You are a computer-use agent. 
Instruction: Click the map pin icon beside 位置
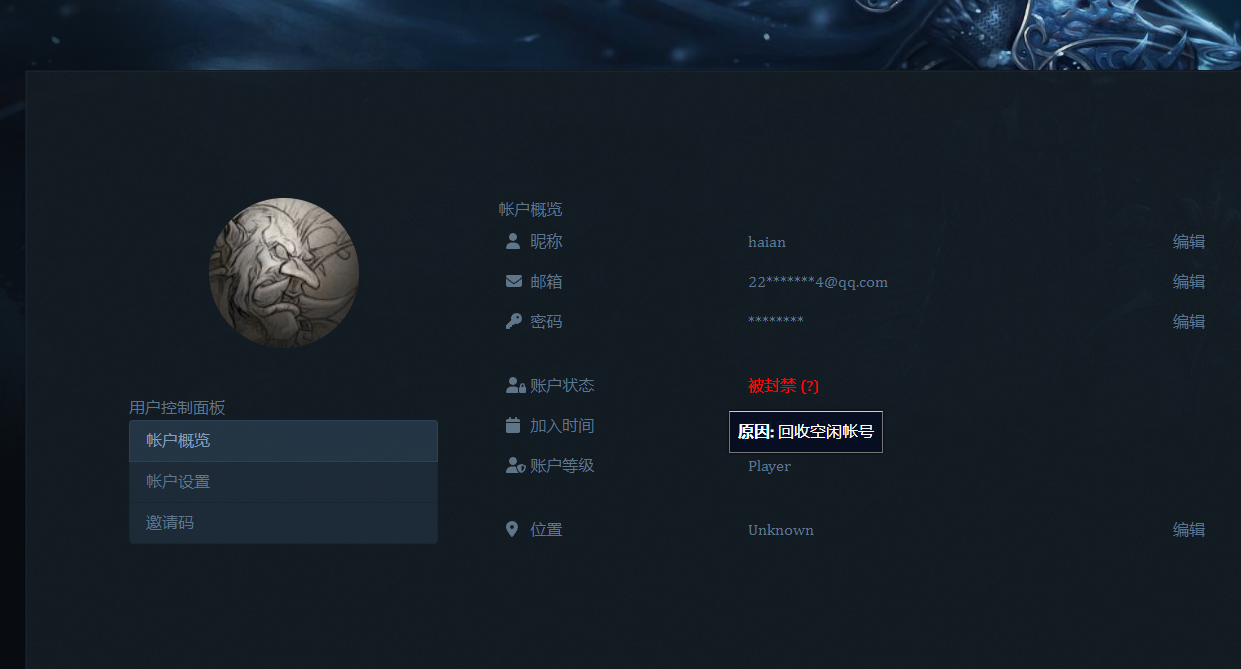(512, 529)
